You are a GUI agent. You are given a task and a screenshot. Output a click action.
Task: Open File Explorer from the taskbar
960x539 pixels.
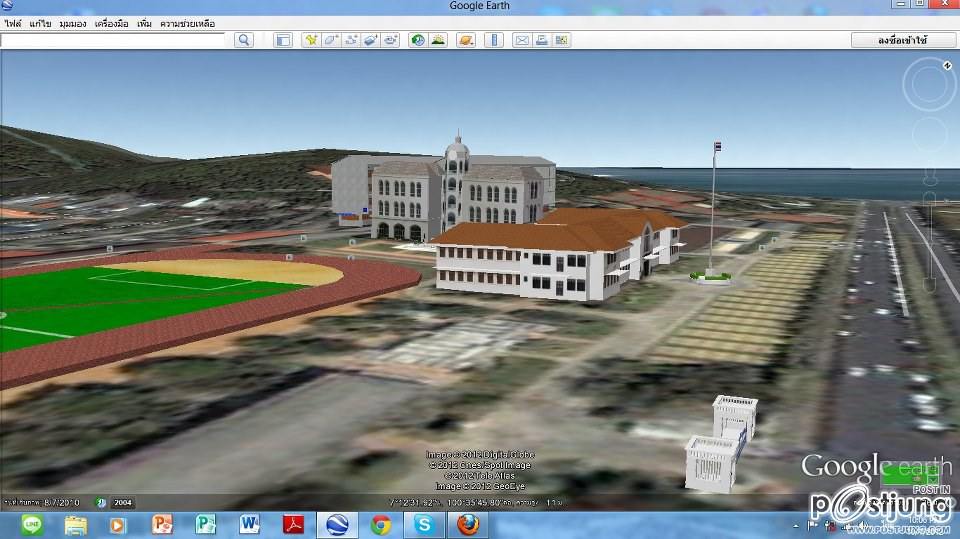click(75, 525)
